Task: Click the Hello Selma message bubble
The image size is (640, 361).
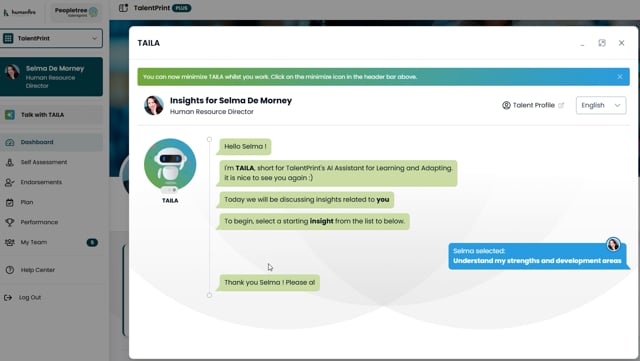Action: click(x=245, y=147)
